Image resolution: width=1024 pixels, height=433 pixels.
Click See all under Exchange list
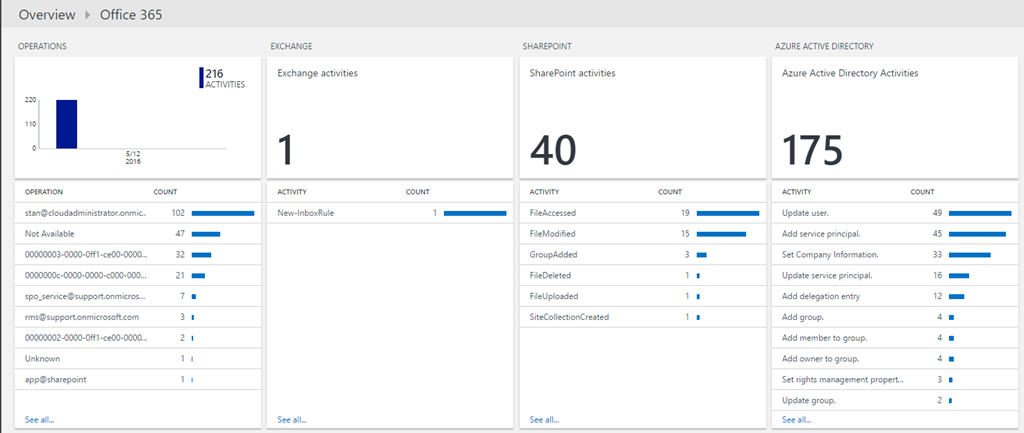coord(292,419)
